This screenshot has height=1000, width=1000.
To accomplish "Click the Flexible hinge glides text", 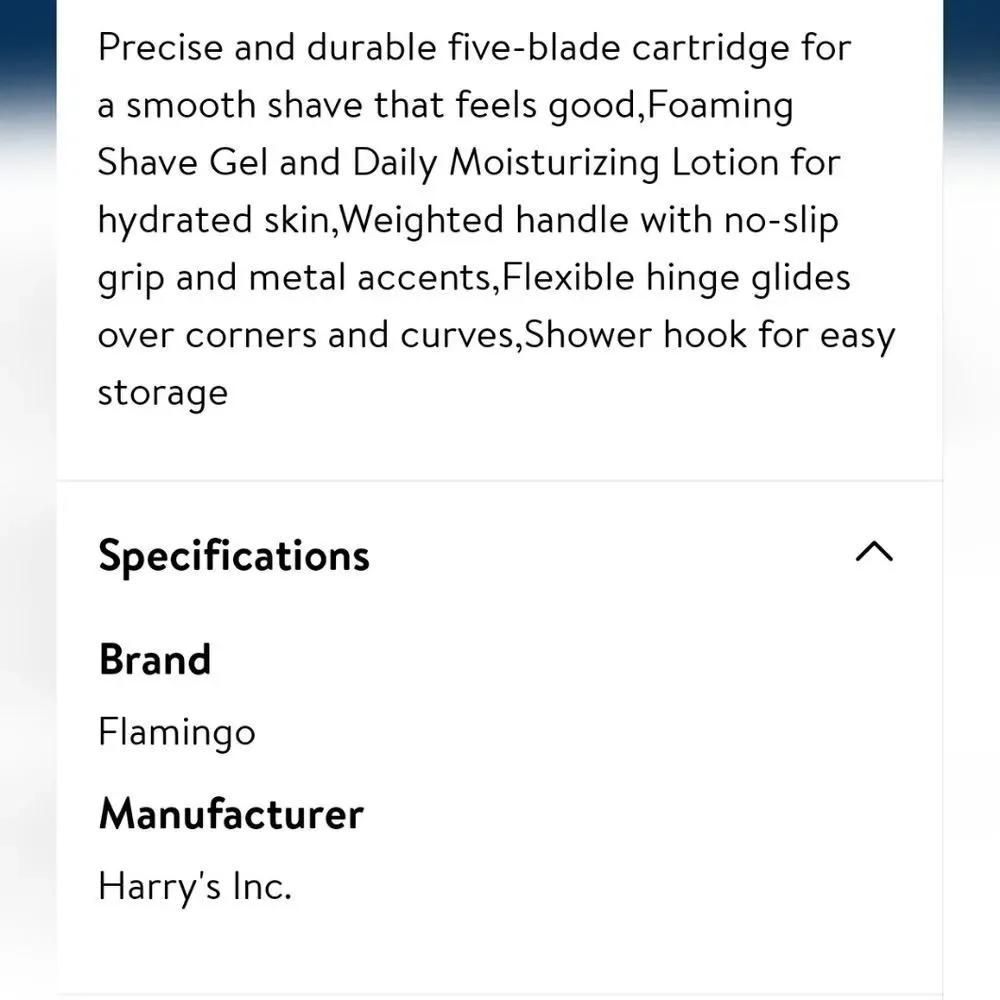I will pos(676,278).
